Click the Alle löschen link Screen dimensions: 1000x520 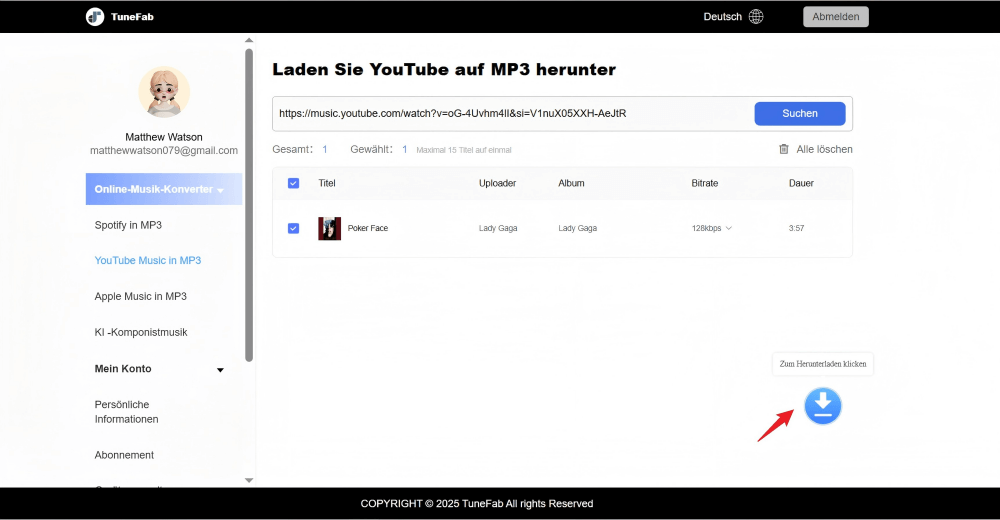(824, 149)
